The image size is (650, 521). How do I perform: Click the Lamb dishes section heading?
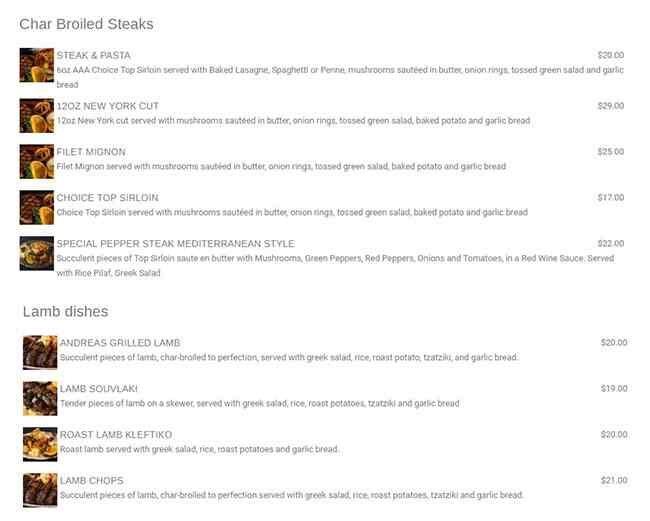tap(65, 312)
